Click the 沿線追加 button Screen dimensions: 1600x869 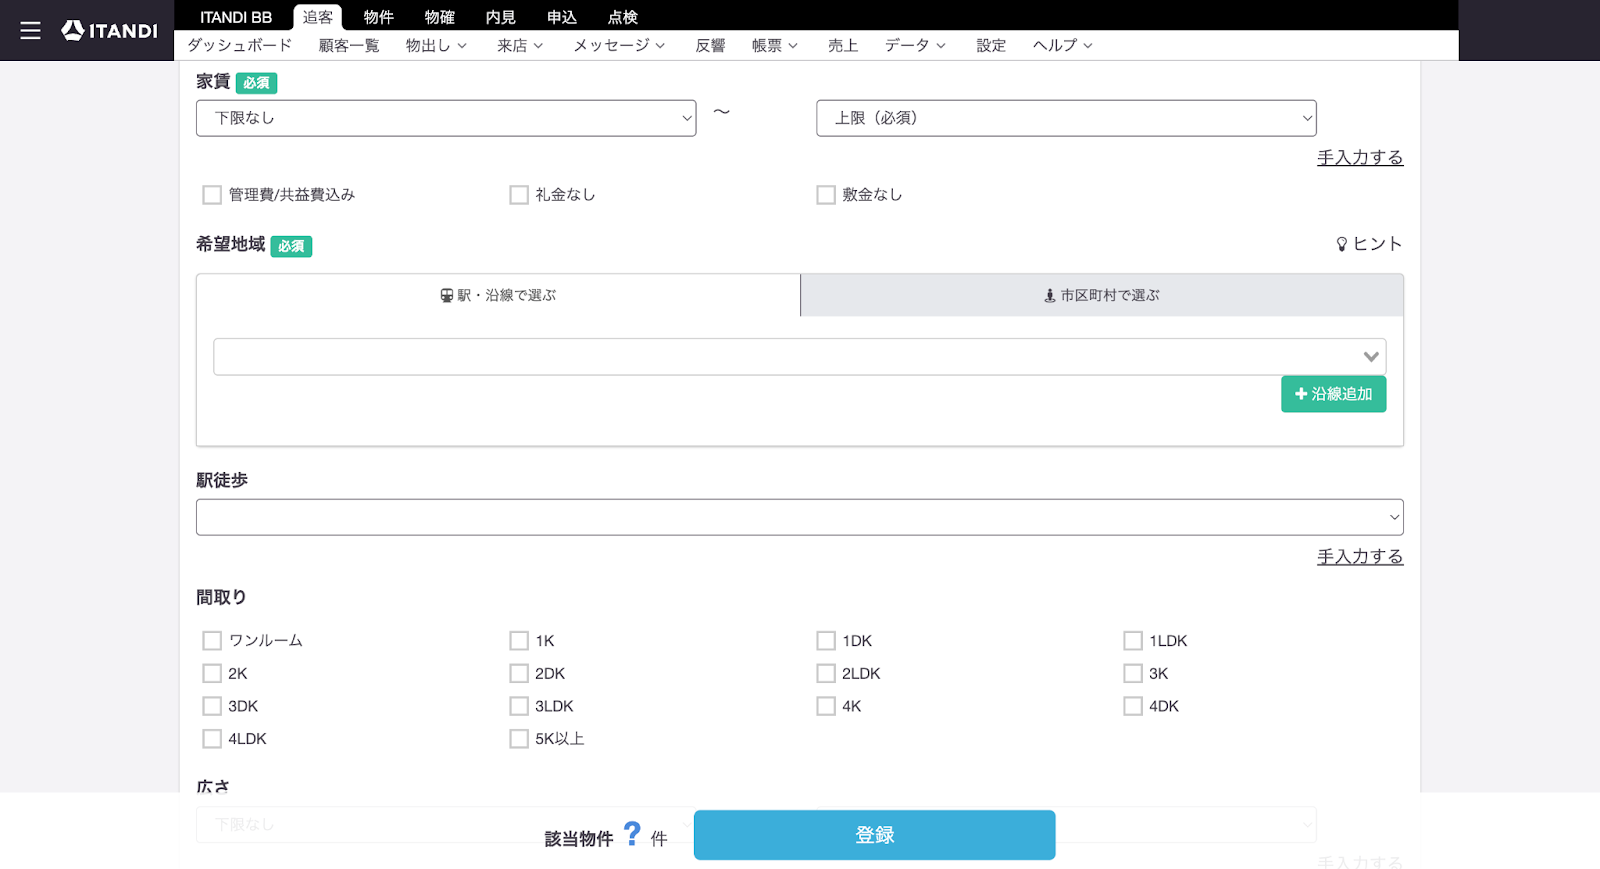tap(1333, 394)
